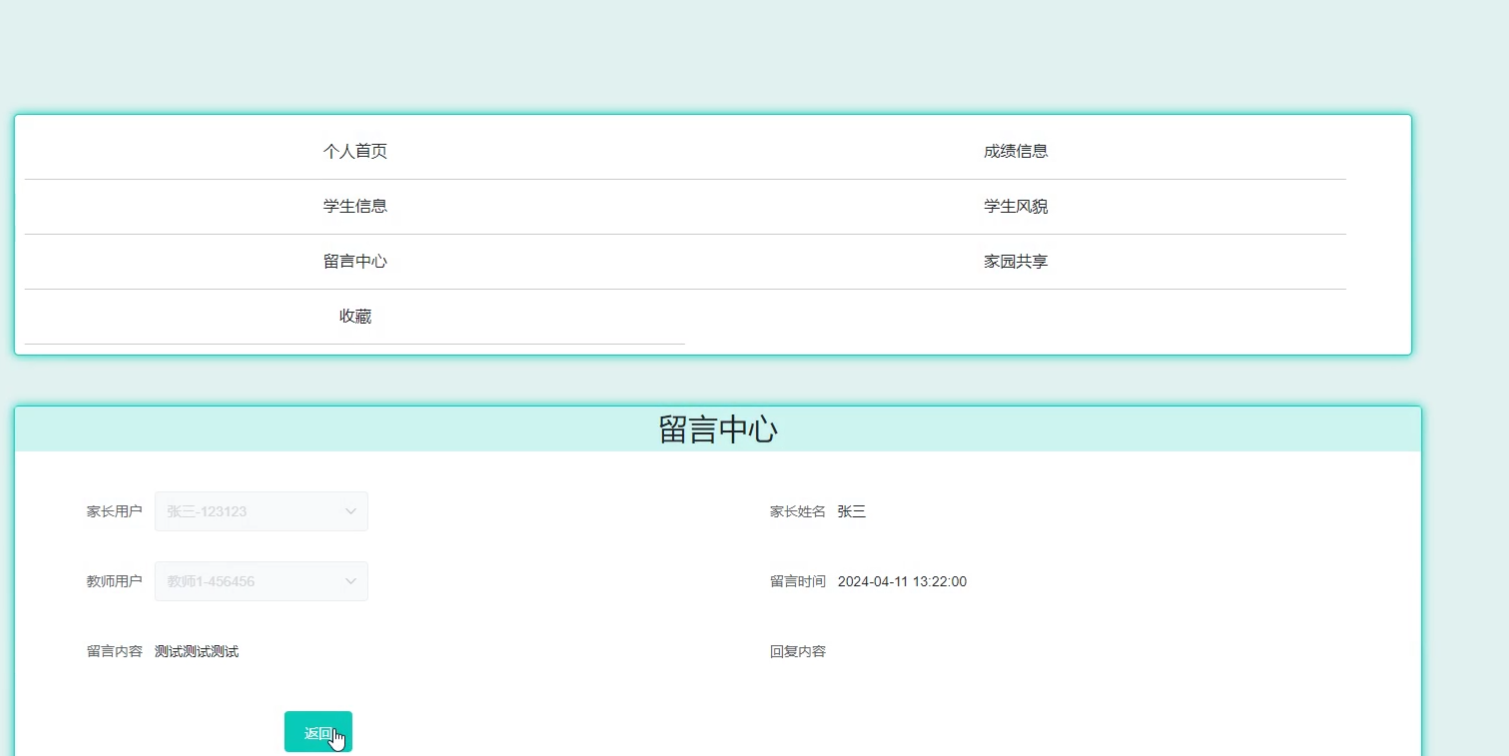Click the timestamp 2024-04-11 13:22:00

902,581
